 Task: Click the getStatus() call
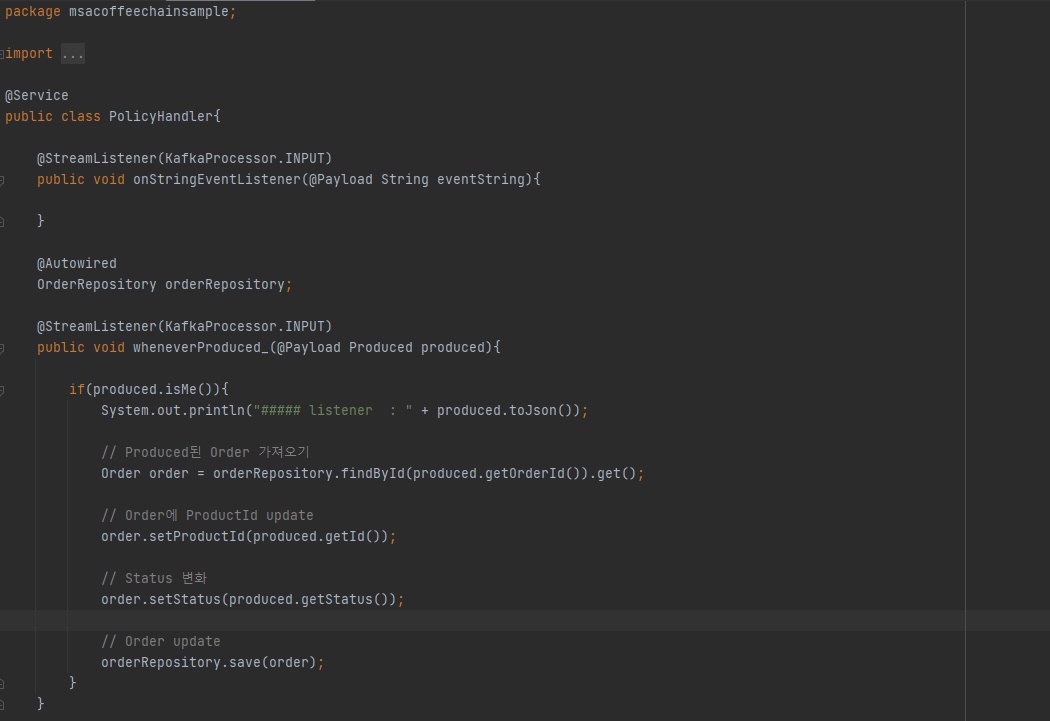point(345,599)
